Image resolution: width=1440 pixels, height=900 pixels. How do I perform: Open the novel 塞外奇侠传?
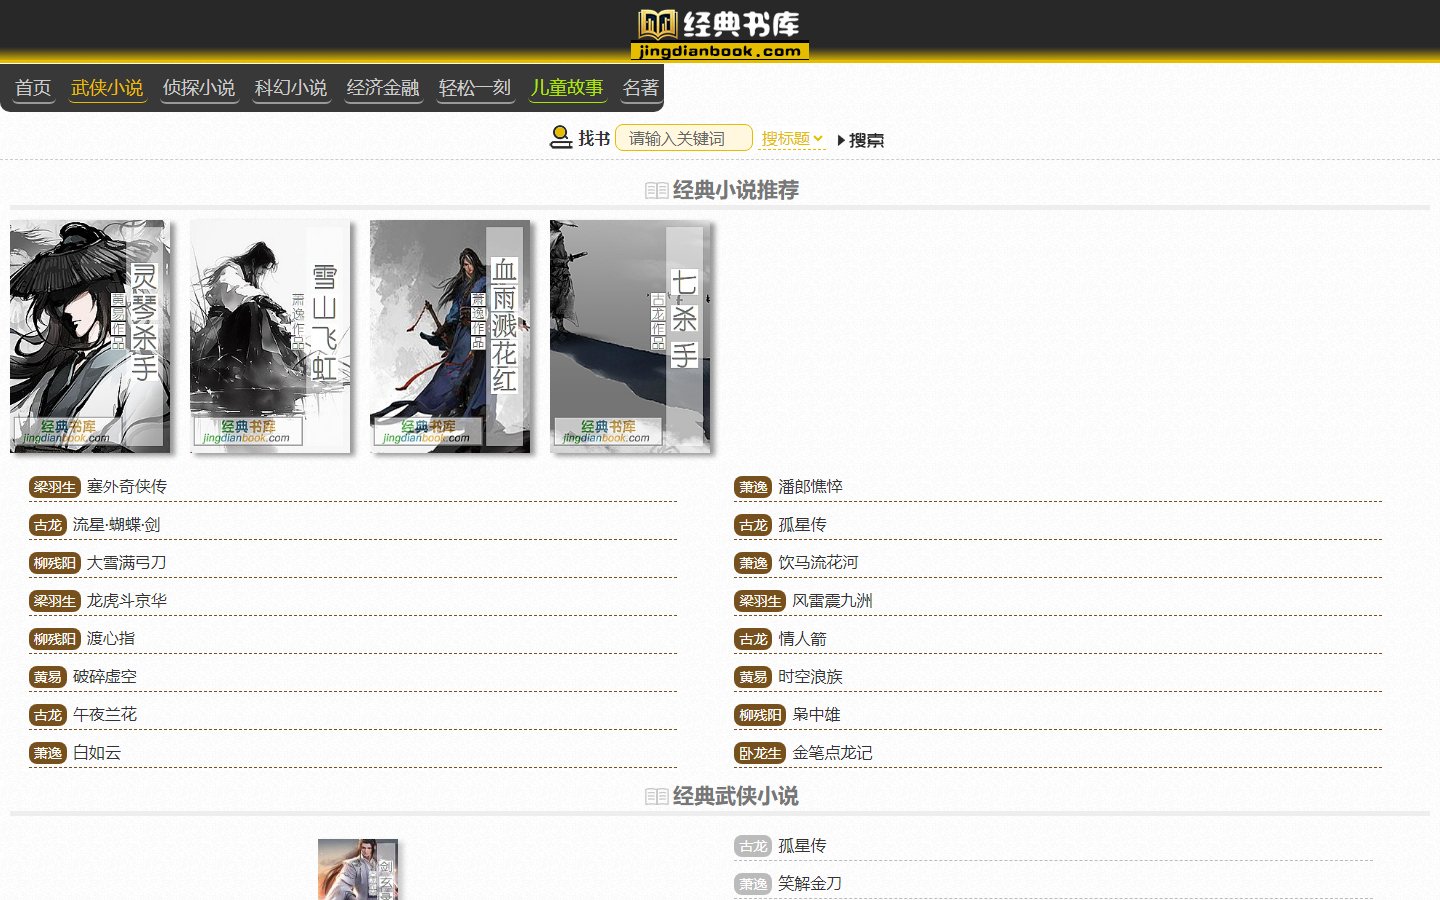[x=127, y=486]
